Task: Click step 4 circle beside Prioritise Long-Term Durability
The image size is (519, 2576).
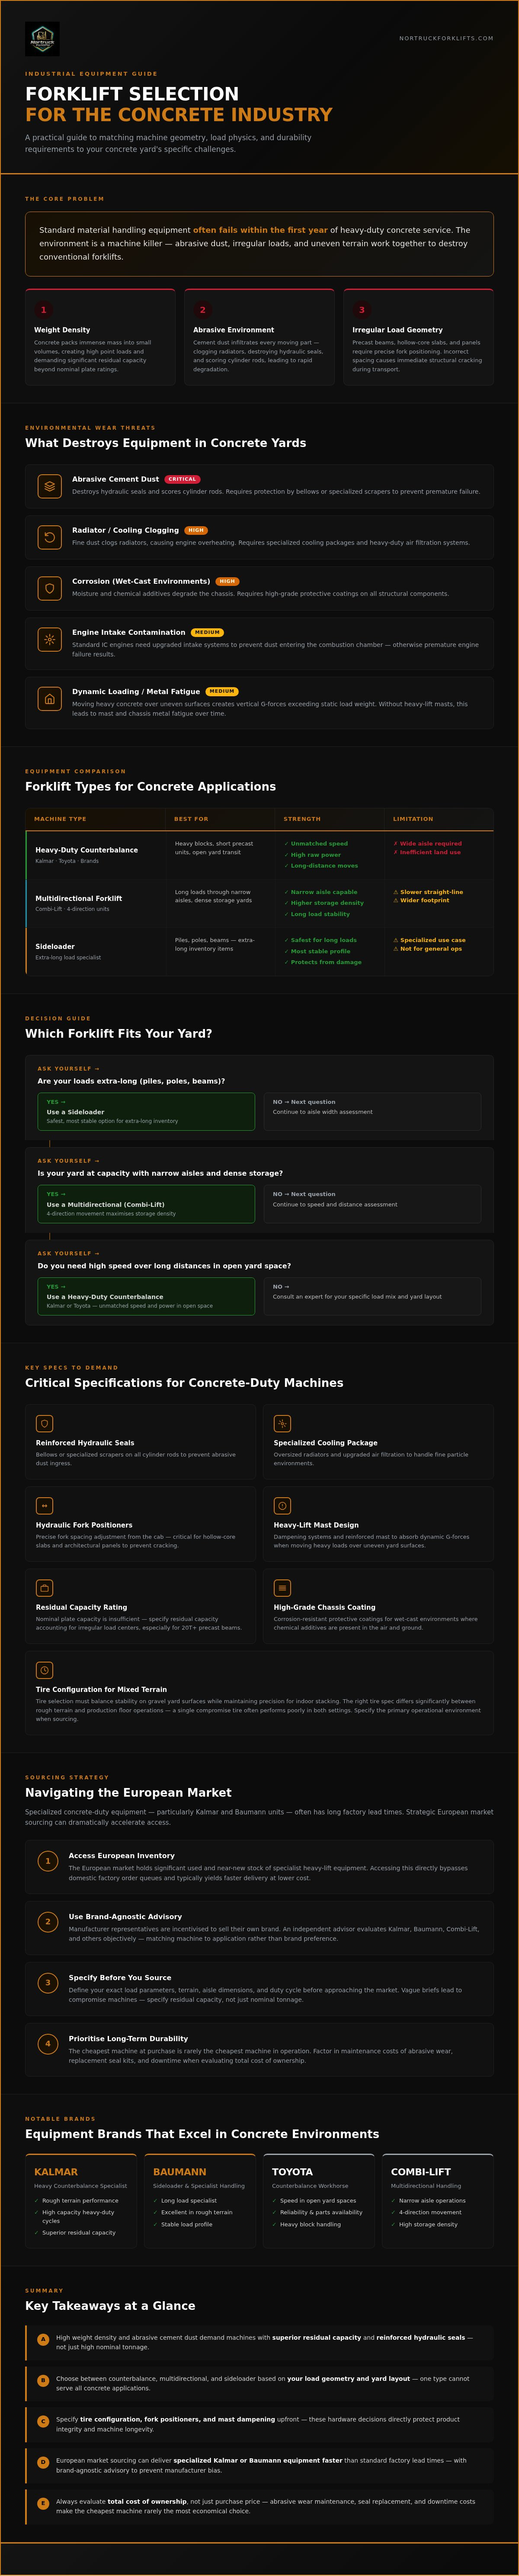Action: pyautogui.click(x=47, y=2044)
